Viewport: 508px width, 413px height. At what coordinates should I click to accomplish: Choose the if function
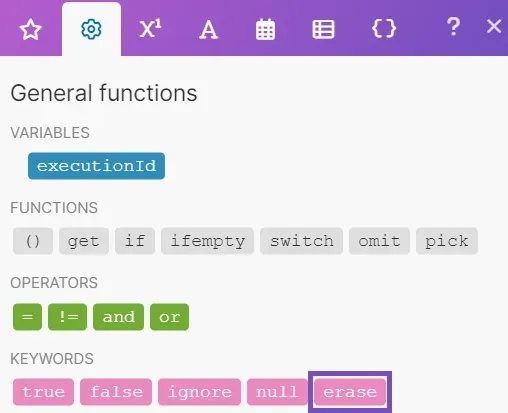[135, 241]
